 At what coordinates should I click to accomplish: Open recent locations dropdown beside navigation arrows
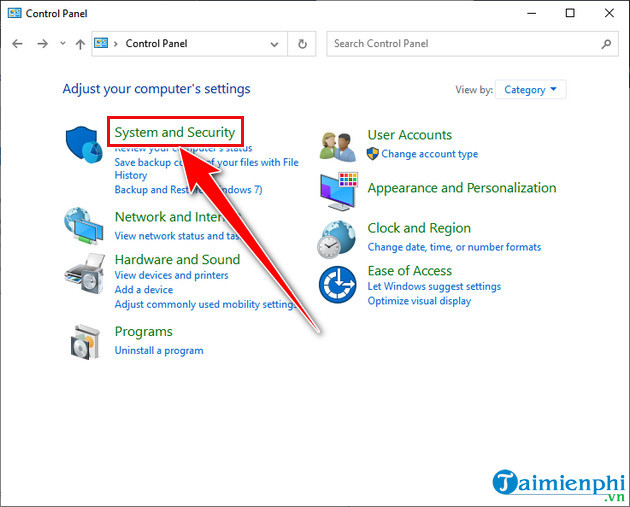(62, 44)
